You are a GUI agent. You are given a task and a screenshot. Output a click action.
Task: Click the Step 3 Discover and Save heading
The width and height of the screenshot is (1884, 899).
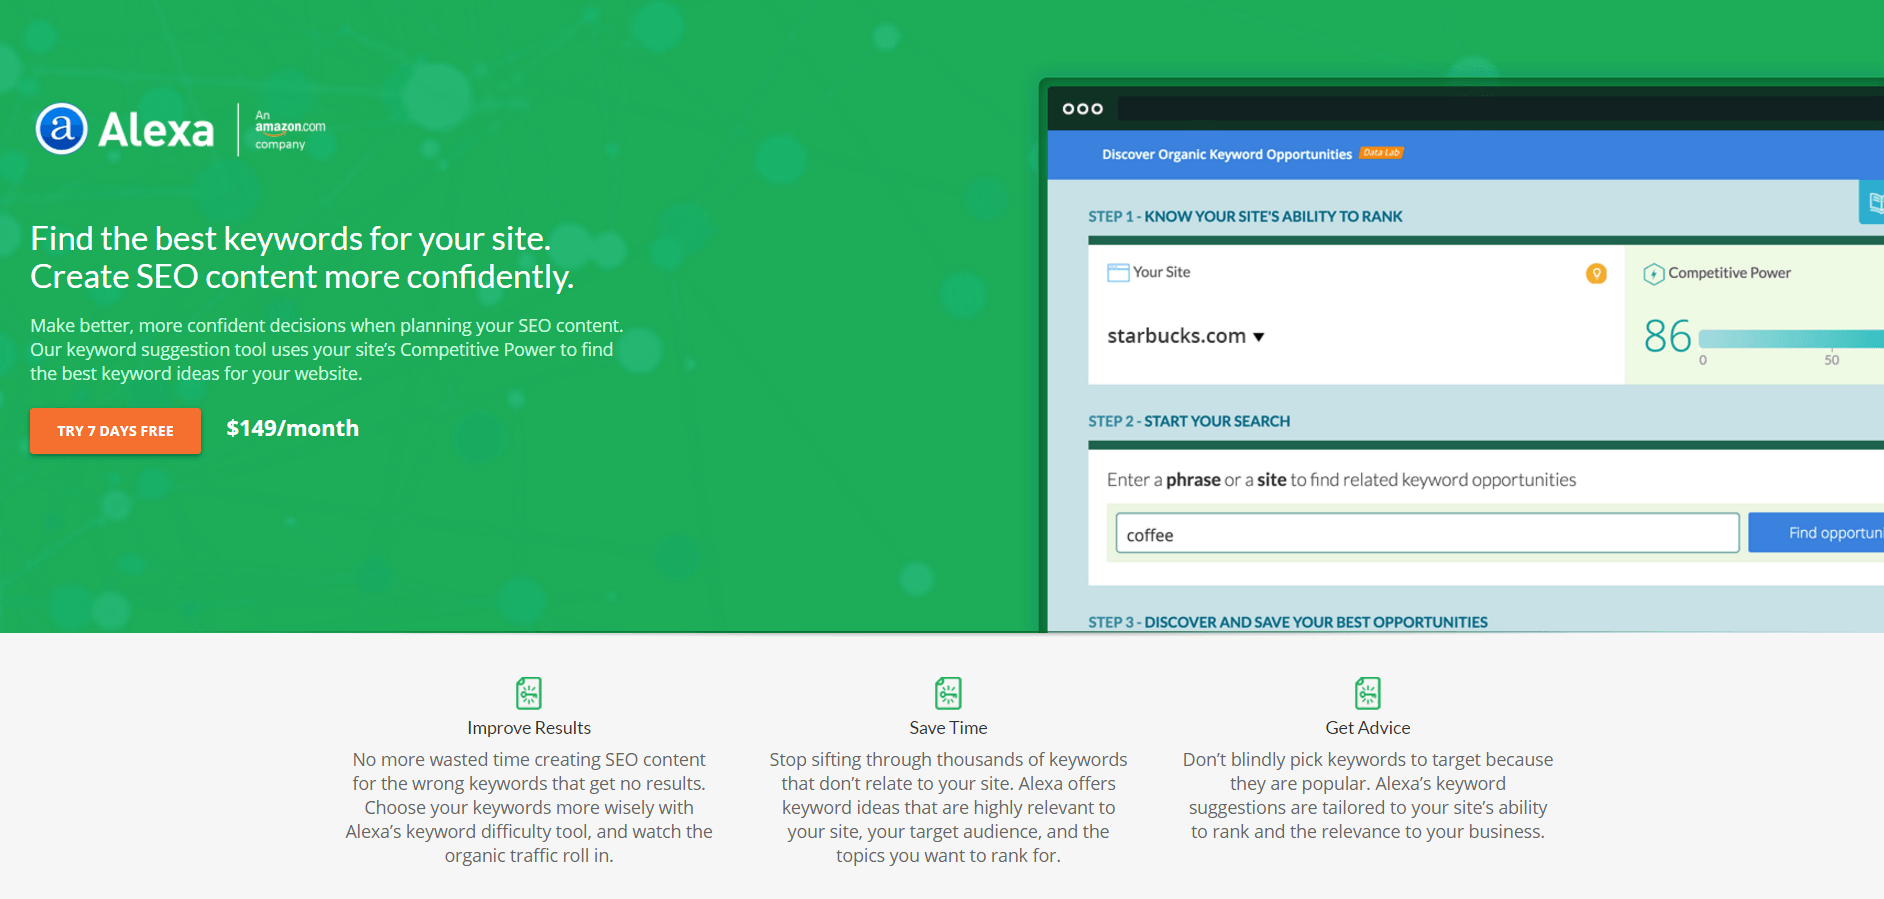[1288, 622]
